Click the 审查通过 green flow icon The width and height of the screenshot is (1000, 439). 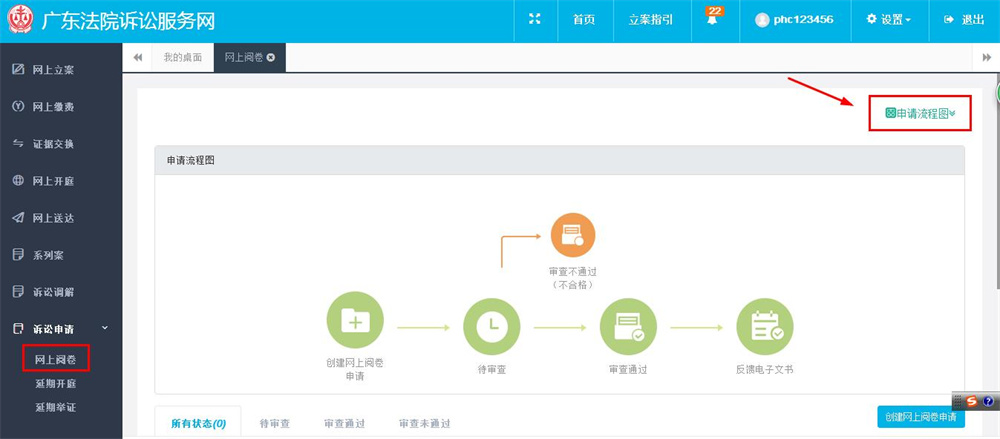click(628, 327)
